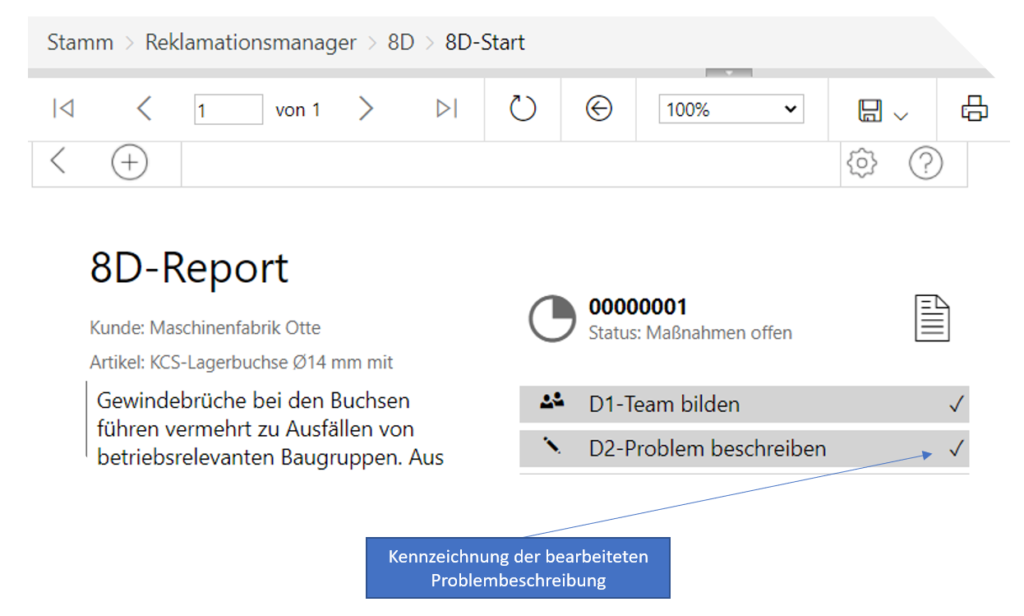1024x616 pixels.
Task: Click Status: Maßnahmen offen text
Action: (690, 333)
